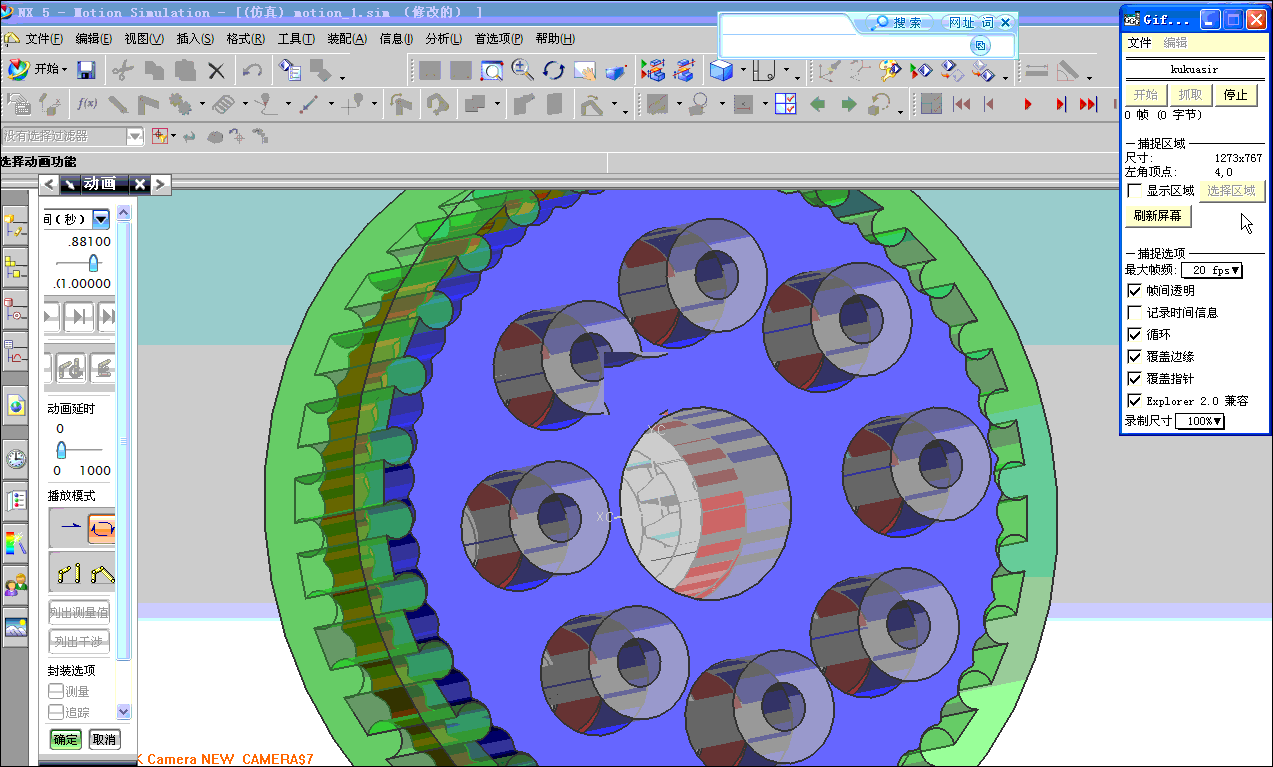The height and width of the screenshot is (767, 1273).
Task: Open 最大帧频 20 fps dropdown
Action: pyautogui.click(x=1212, y=270)
